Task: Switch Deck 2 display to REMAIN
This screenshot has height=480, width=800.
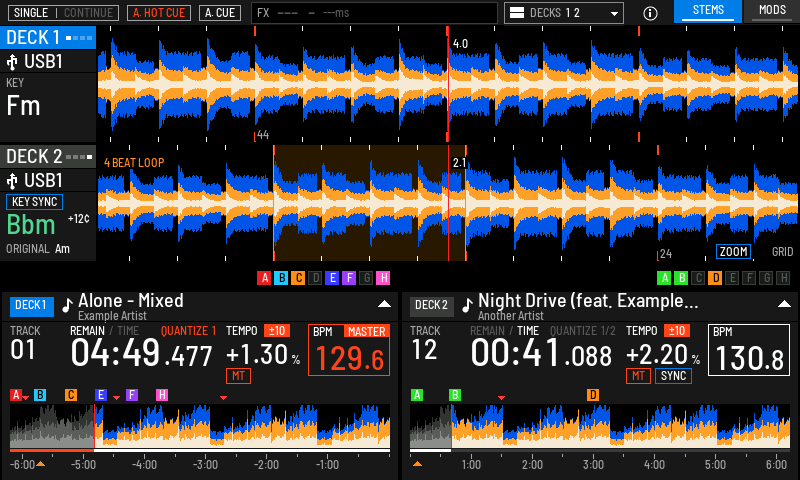Action: (x=487, y=331)
